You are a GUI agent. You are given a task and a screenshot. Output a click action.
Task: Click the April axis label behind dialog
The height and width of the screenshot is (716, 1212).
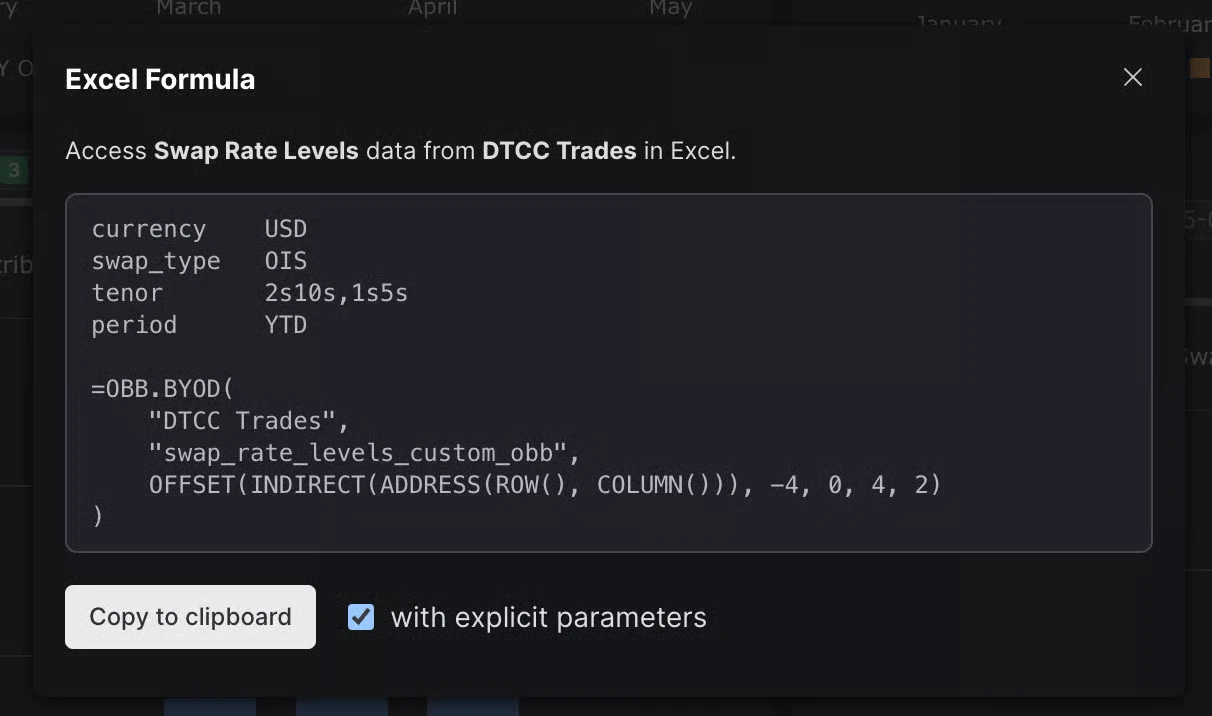(432, 8)
